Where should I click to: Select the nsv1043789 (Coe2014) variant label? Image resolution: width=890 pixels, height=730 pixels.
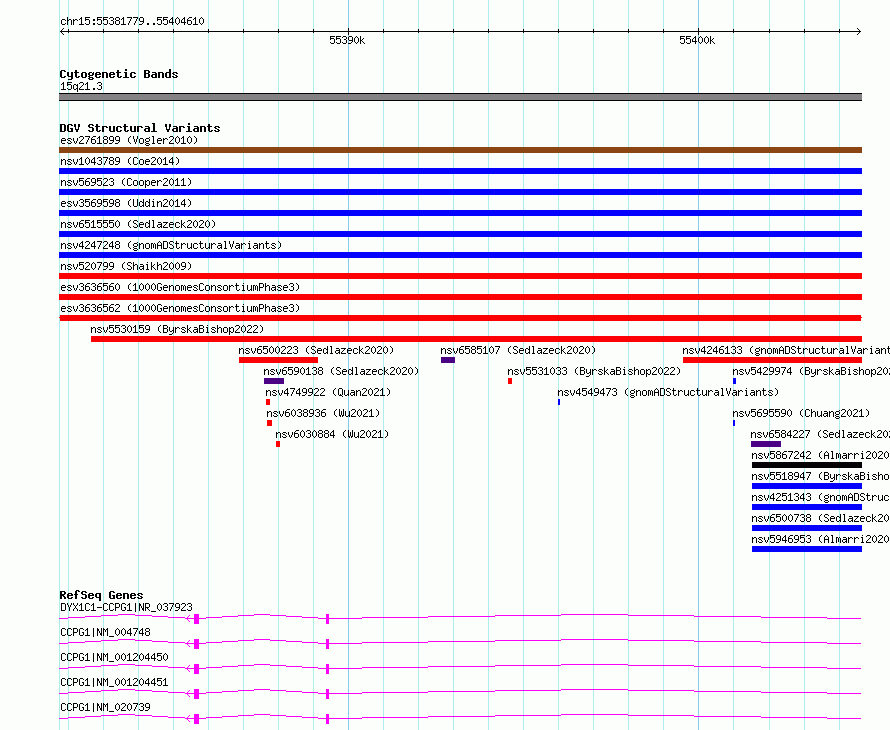tap(120, 161)
